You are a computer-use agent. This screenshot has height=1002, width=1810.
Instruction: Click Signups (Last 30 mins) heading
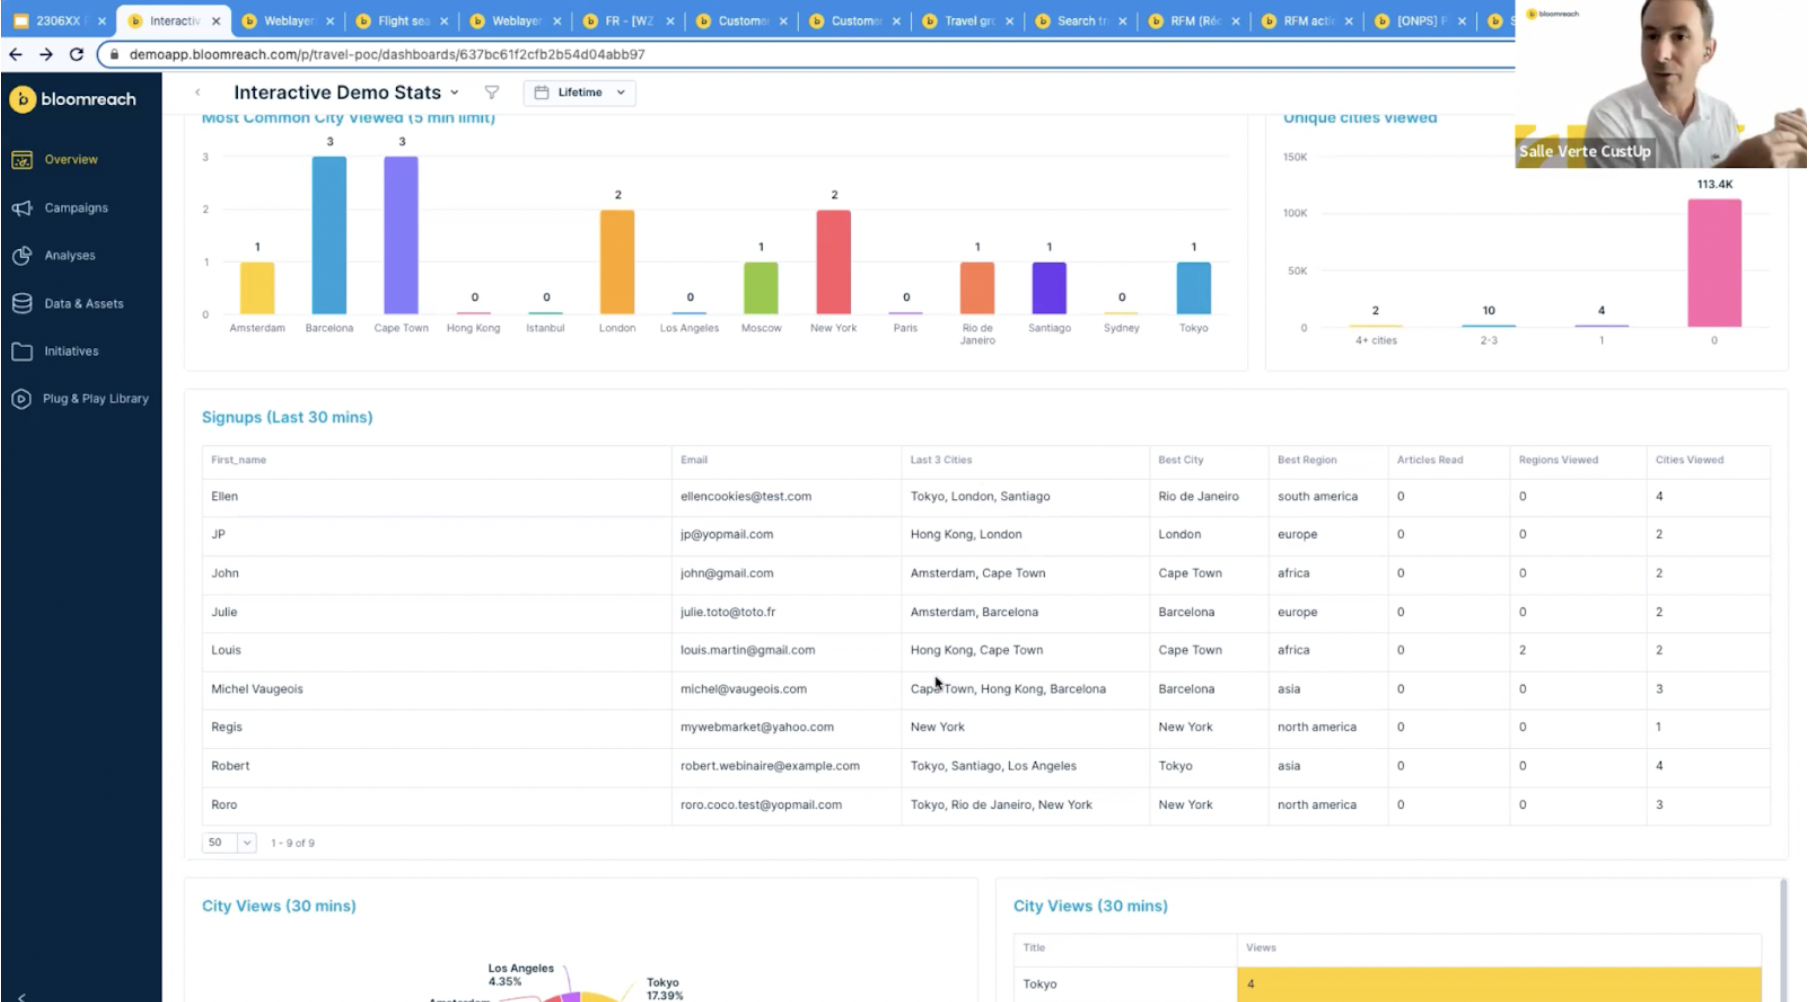287,417
